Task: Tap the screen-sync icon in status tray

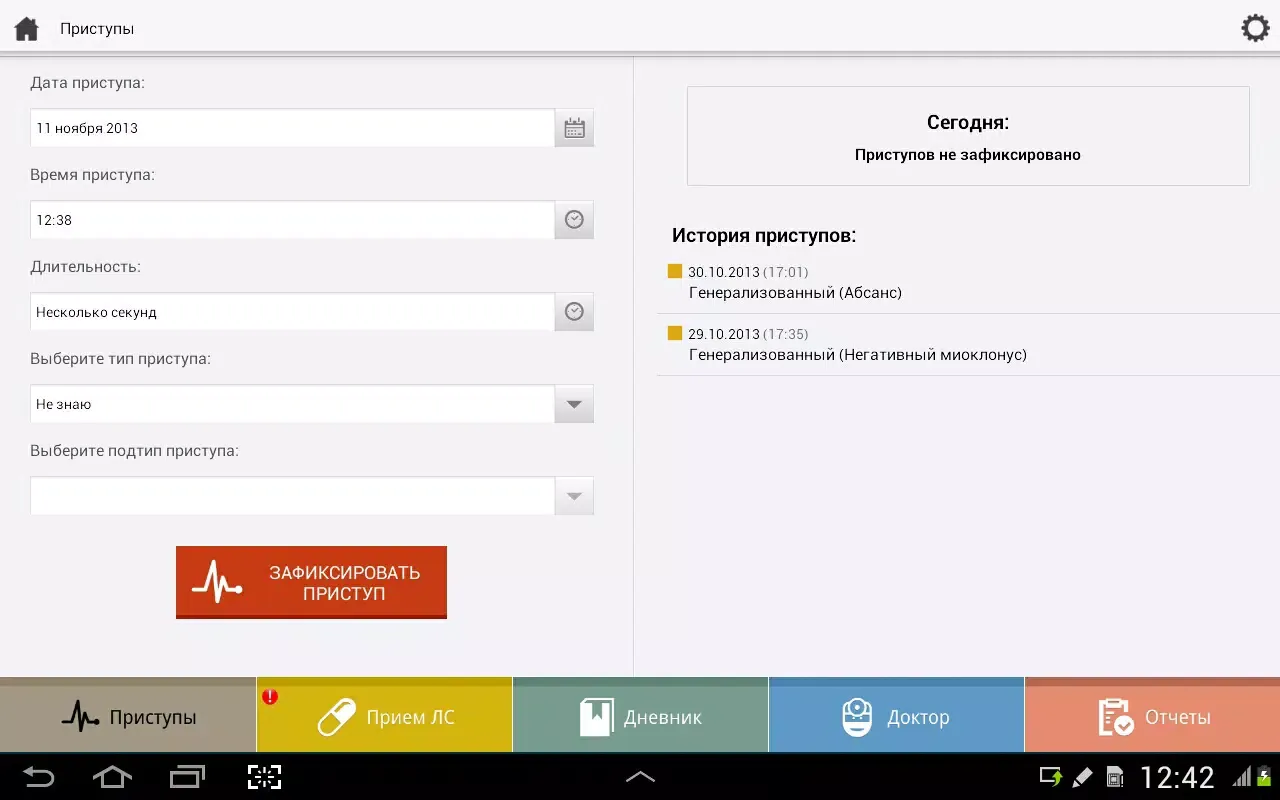Action: [x=1050, y=777]
